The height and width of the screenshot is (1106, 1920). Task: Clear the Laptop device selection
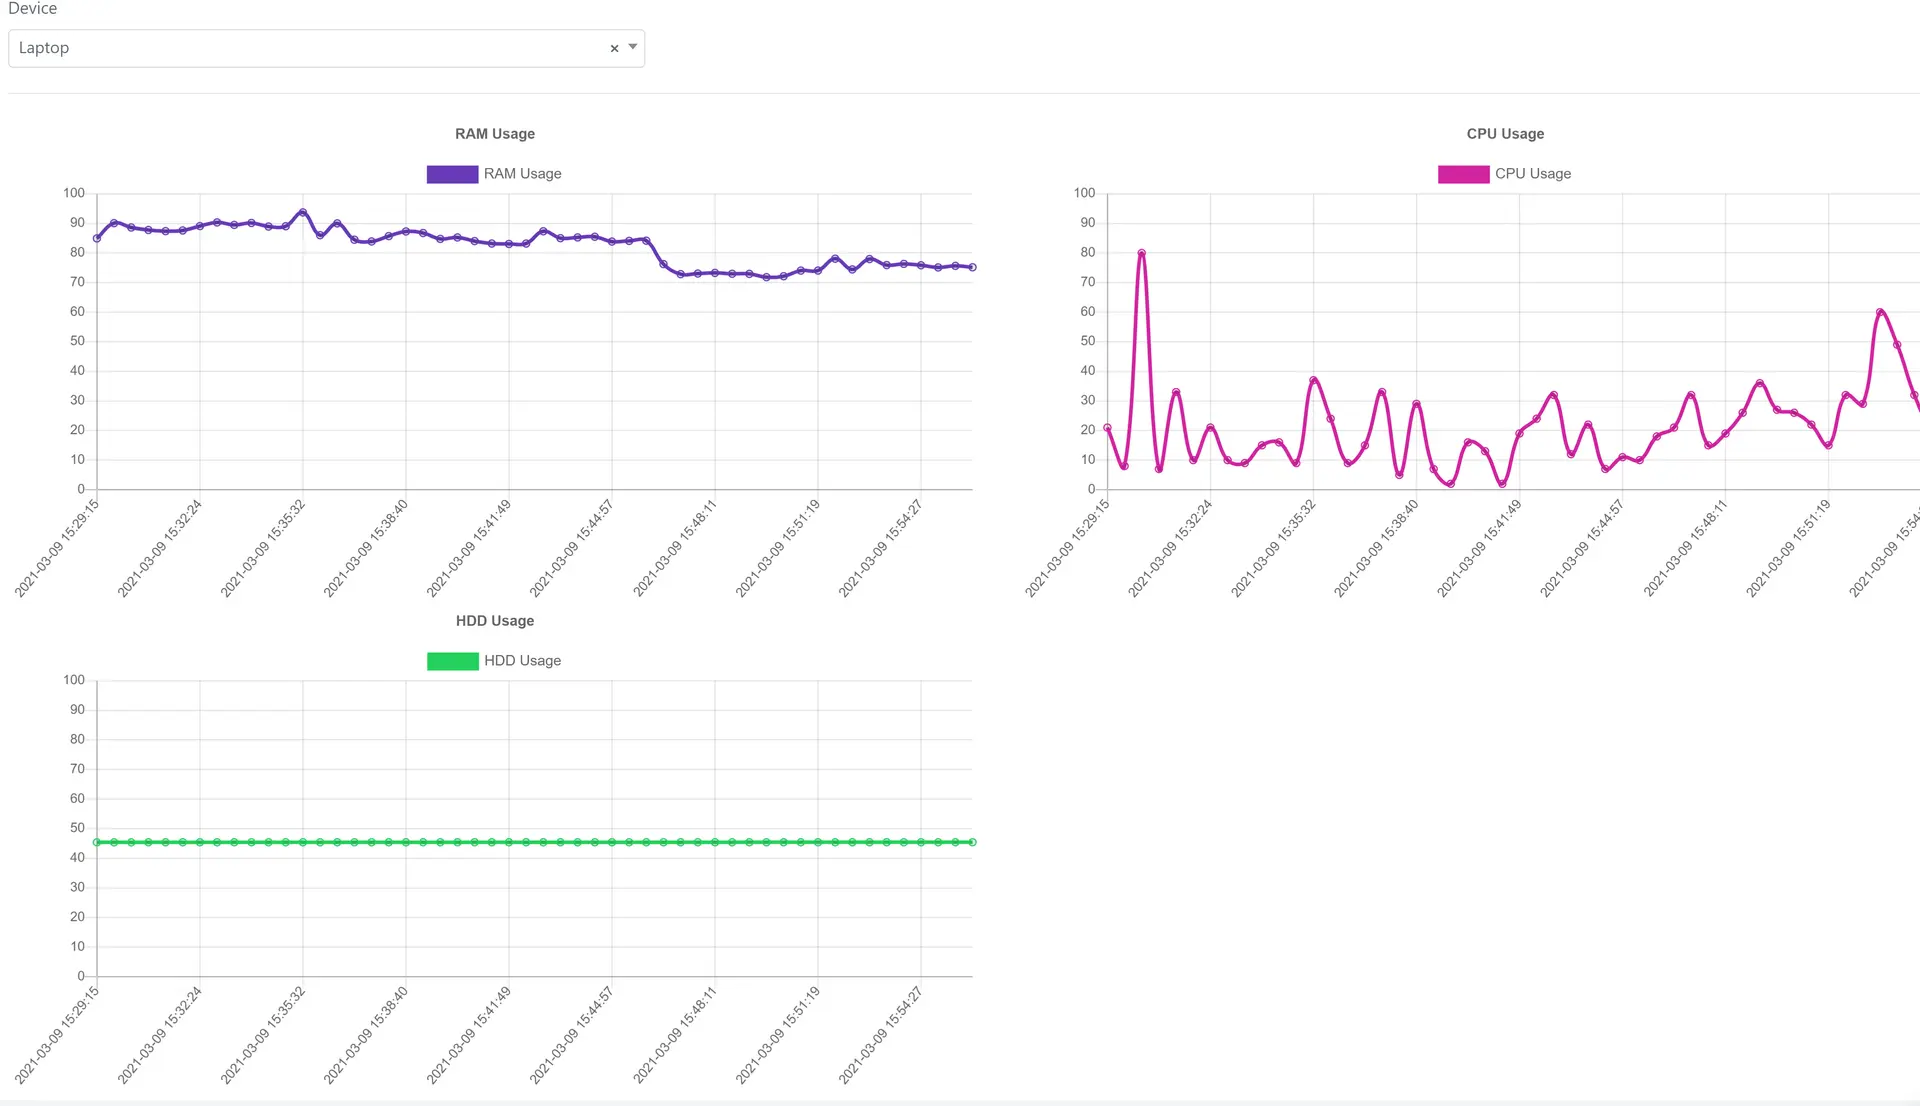614,48
